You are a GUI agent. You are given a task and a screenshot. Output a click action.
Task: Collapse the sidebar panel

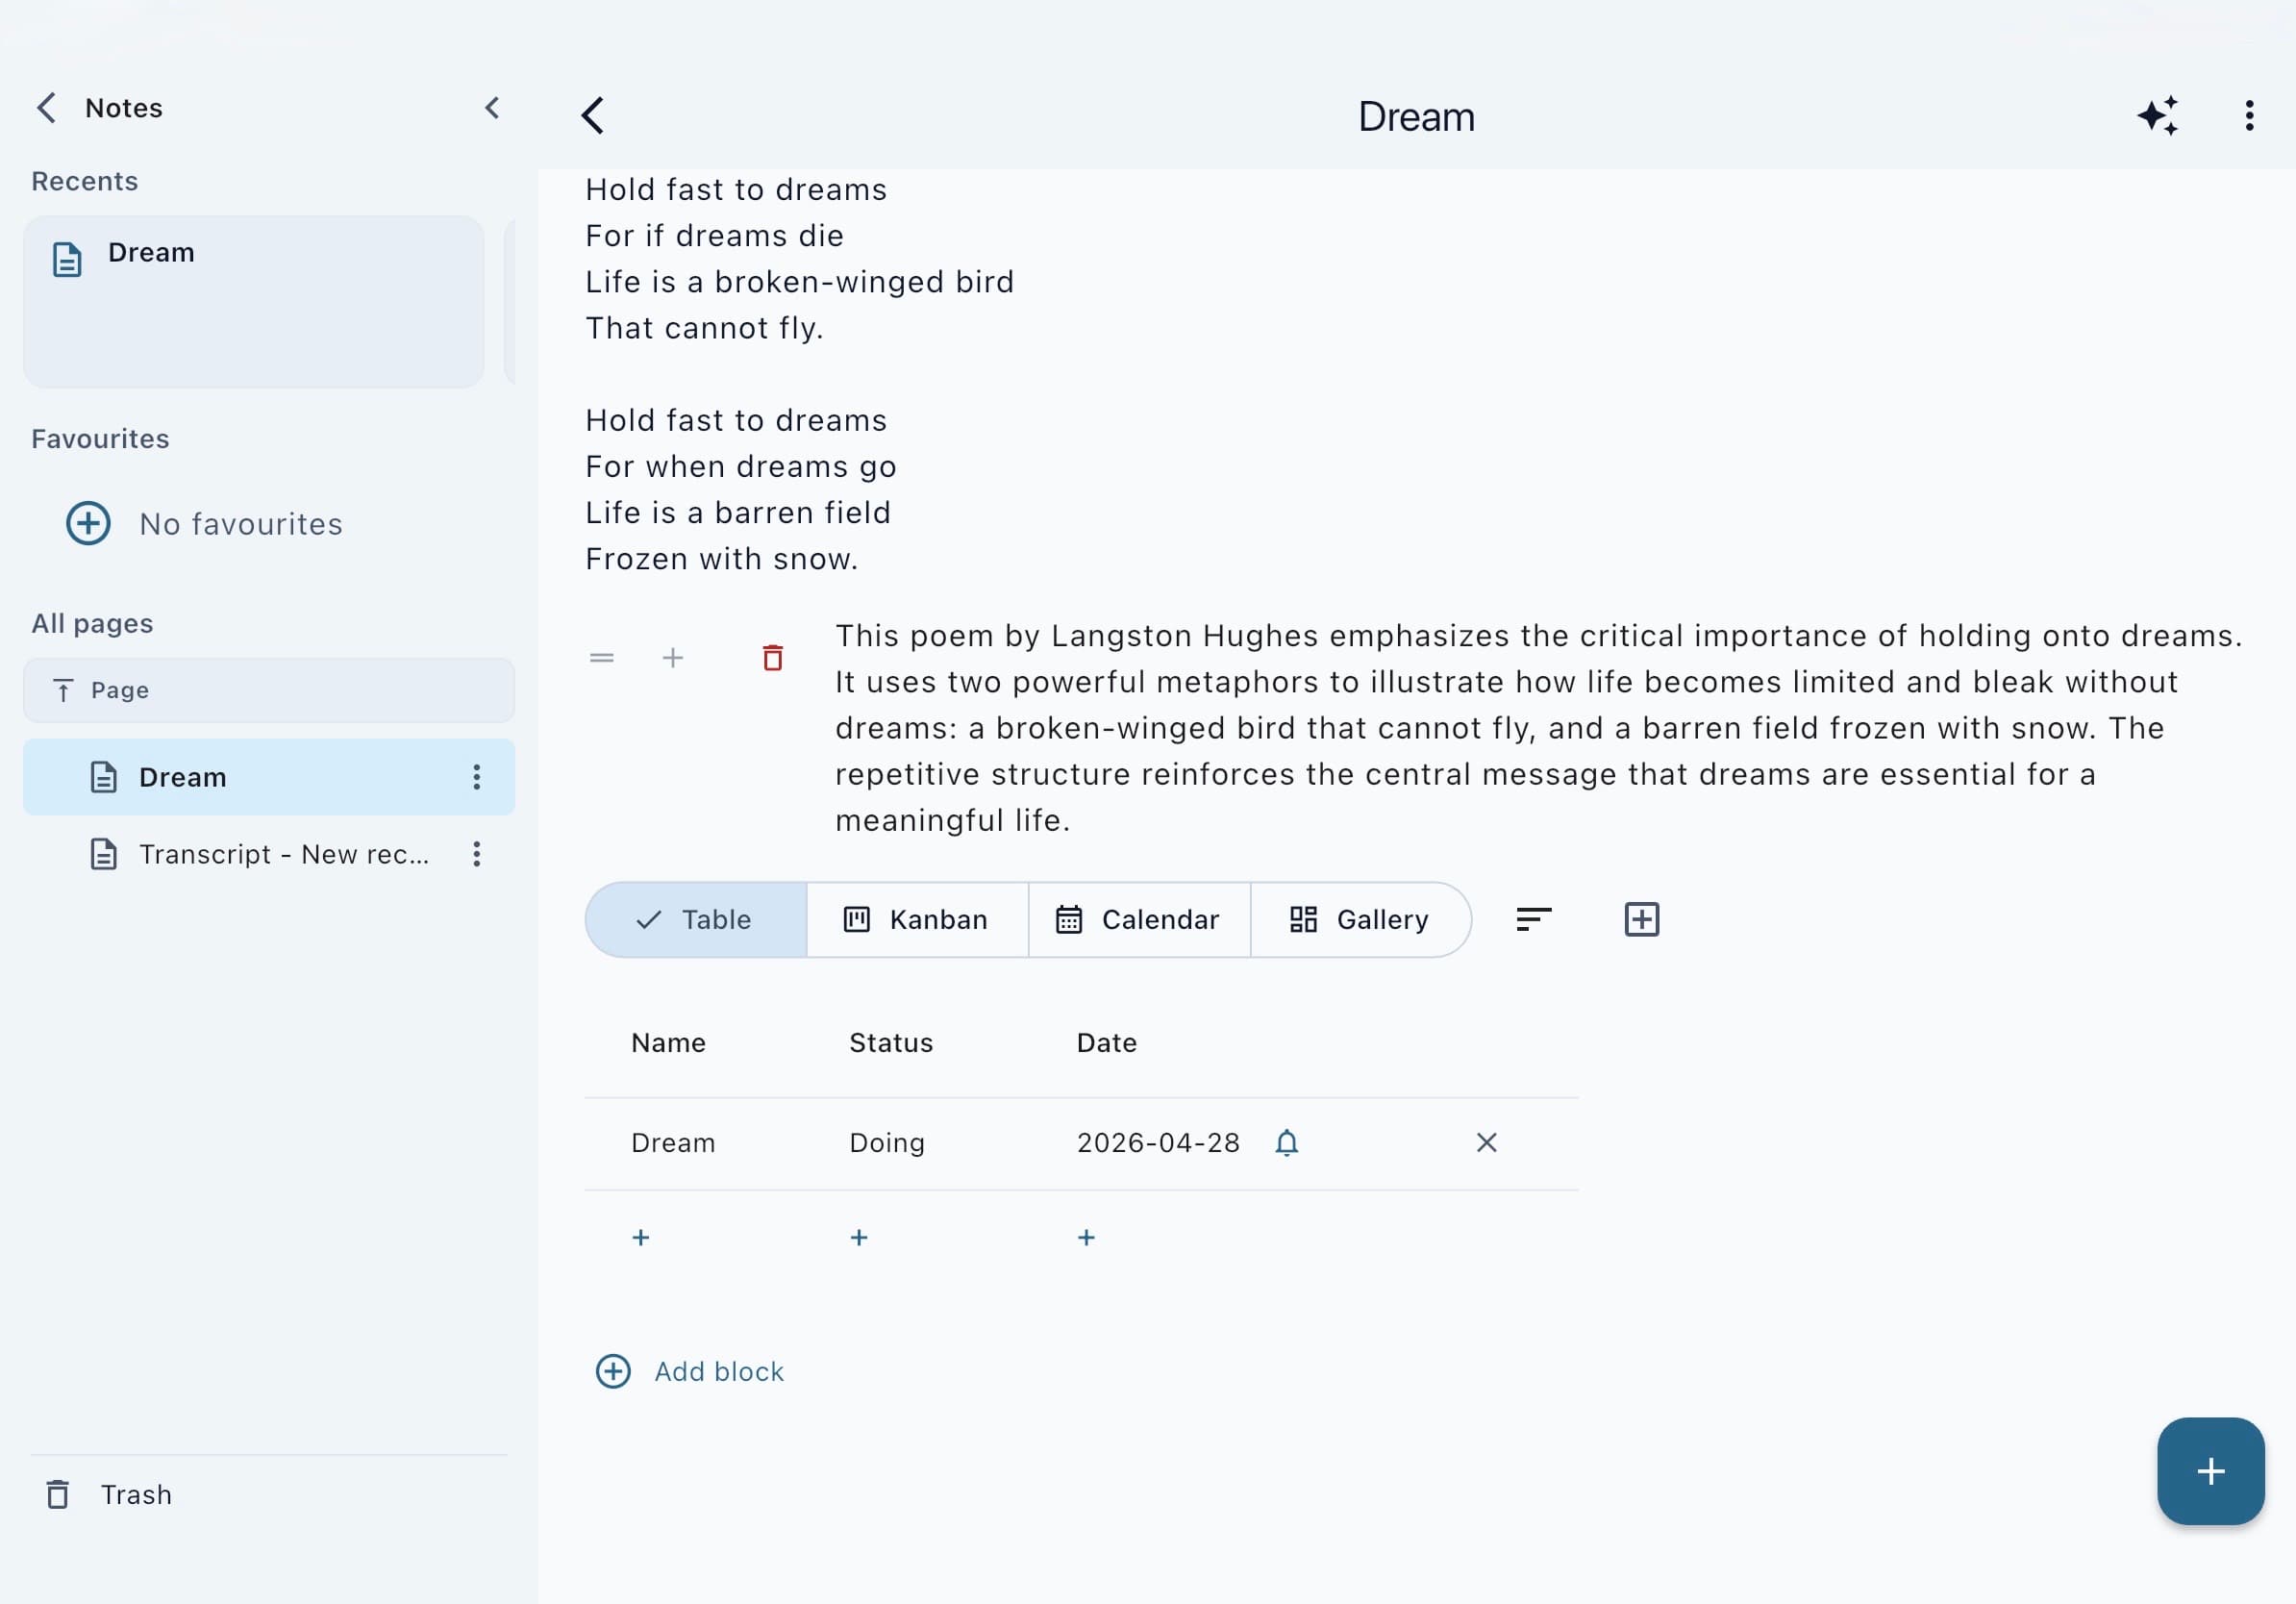pos(492,108)
